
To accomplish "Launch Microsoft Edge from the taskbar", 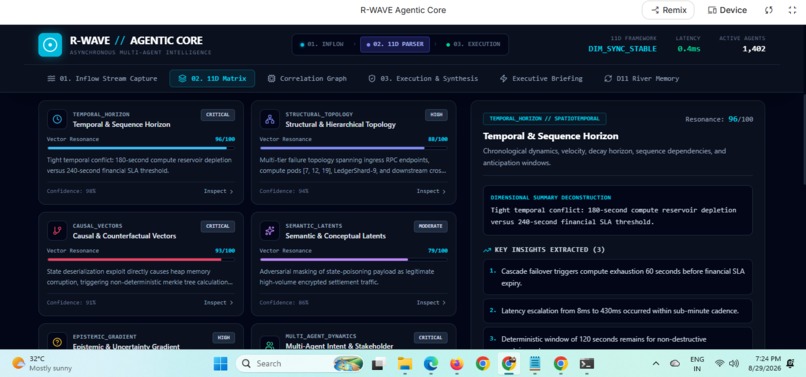I will tap(431, 364).
